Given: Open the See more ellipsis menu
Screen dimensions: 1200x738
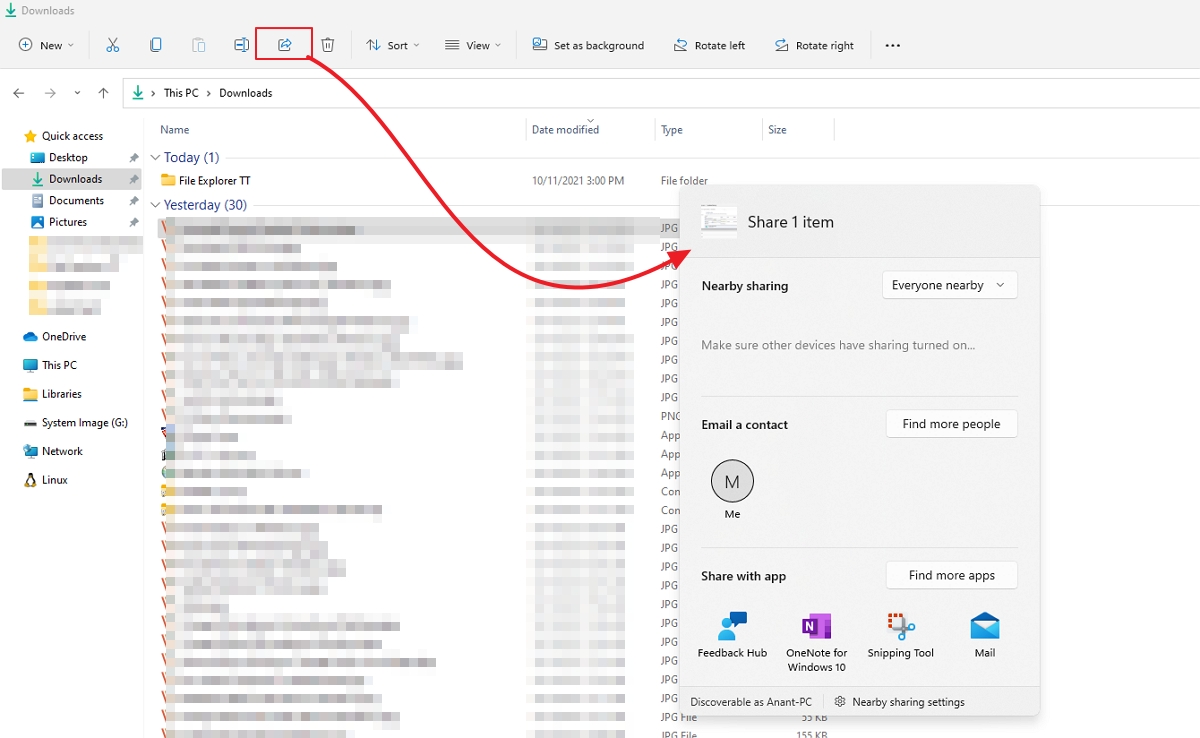Looking at the screenshot, I should [893, 45].
